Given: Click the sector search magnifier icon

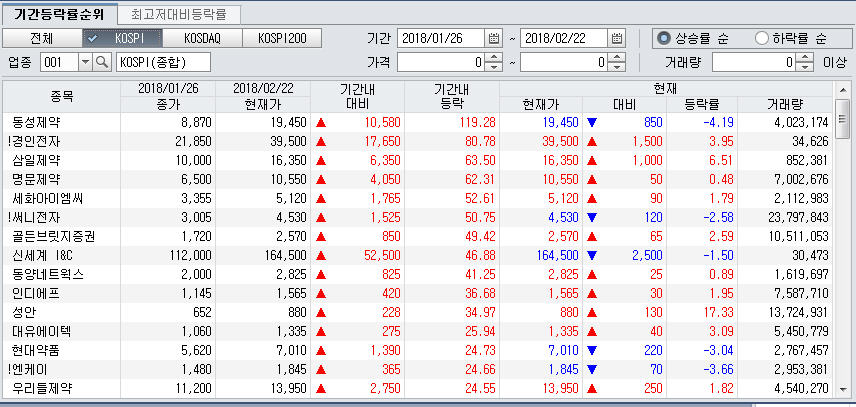Looking at the screenshot, I should (x=102, y=62).
